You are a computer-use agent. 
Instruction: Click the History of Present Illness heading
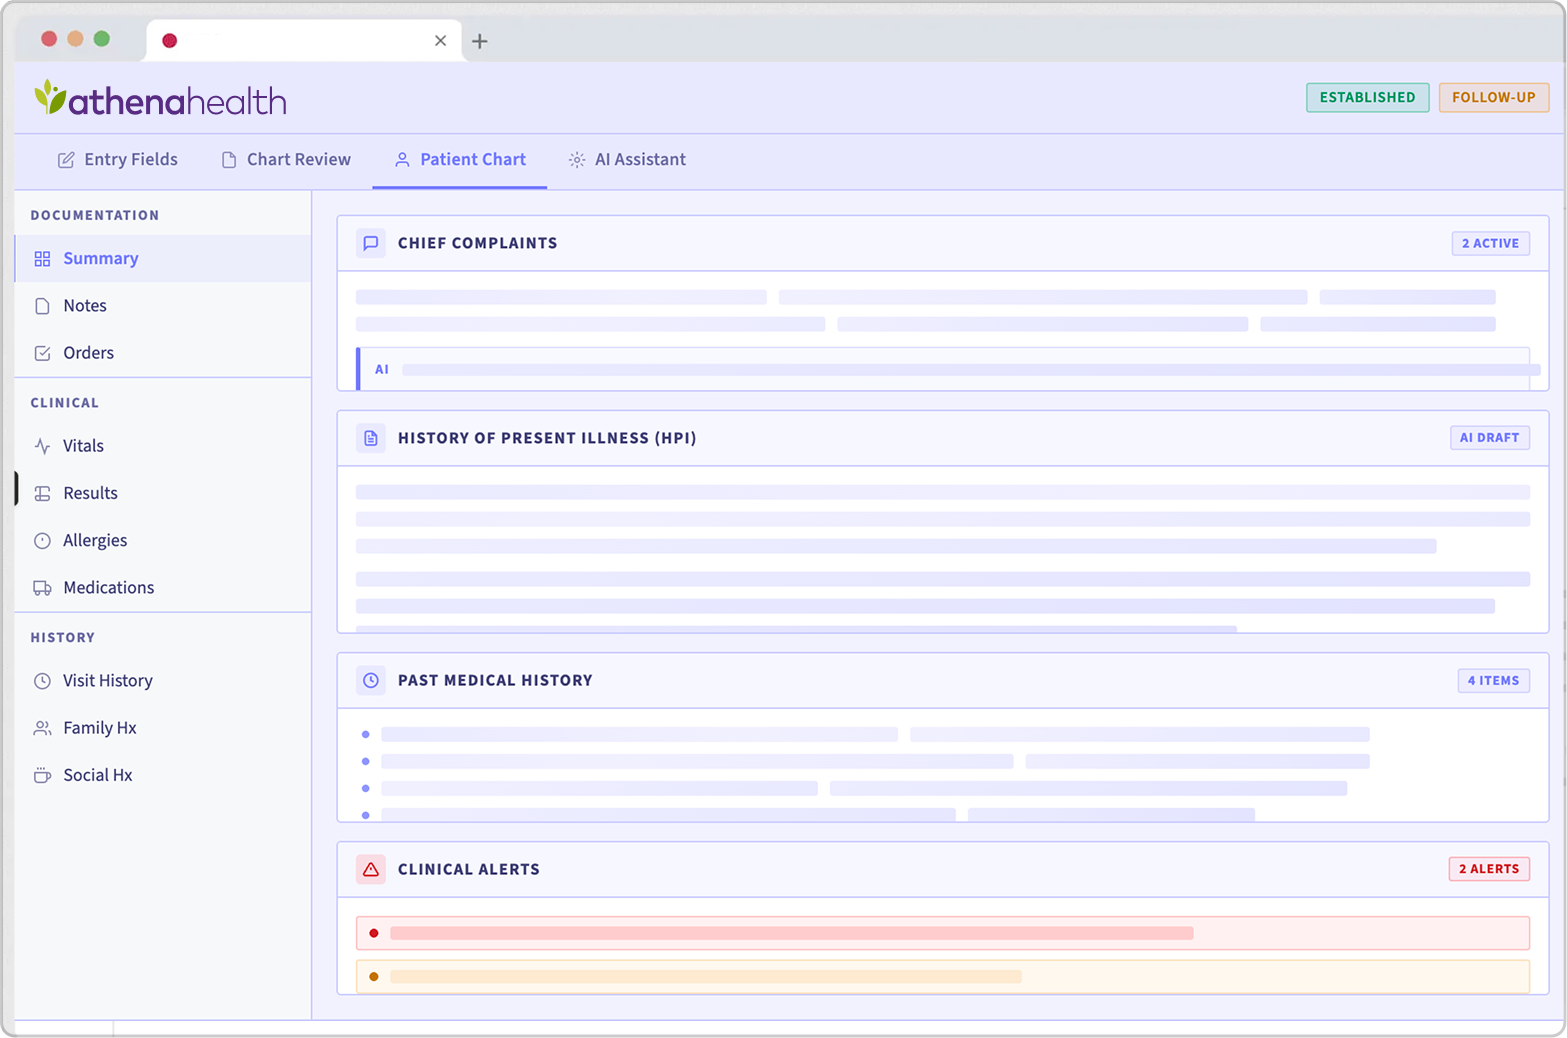[x=547, y=438]
